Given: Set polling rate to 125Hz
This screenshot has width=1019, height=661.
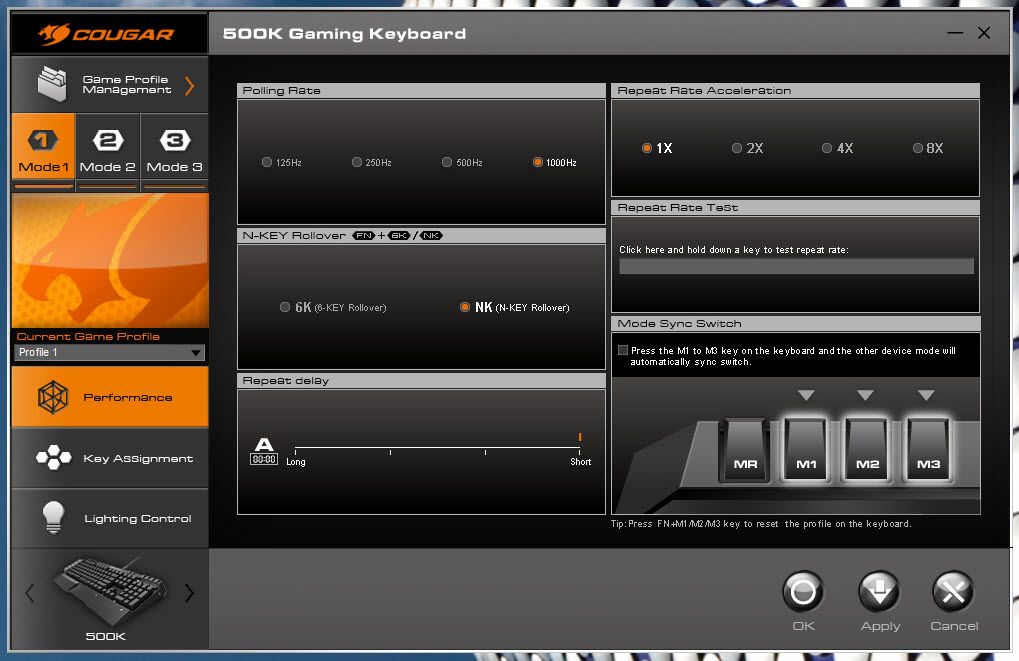Looking at the screenshot, I should (x=267, y=162).
